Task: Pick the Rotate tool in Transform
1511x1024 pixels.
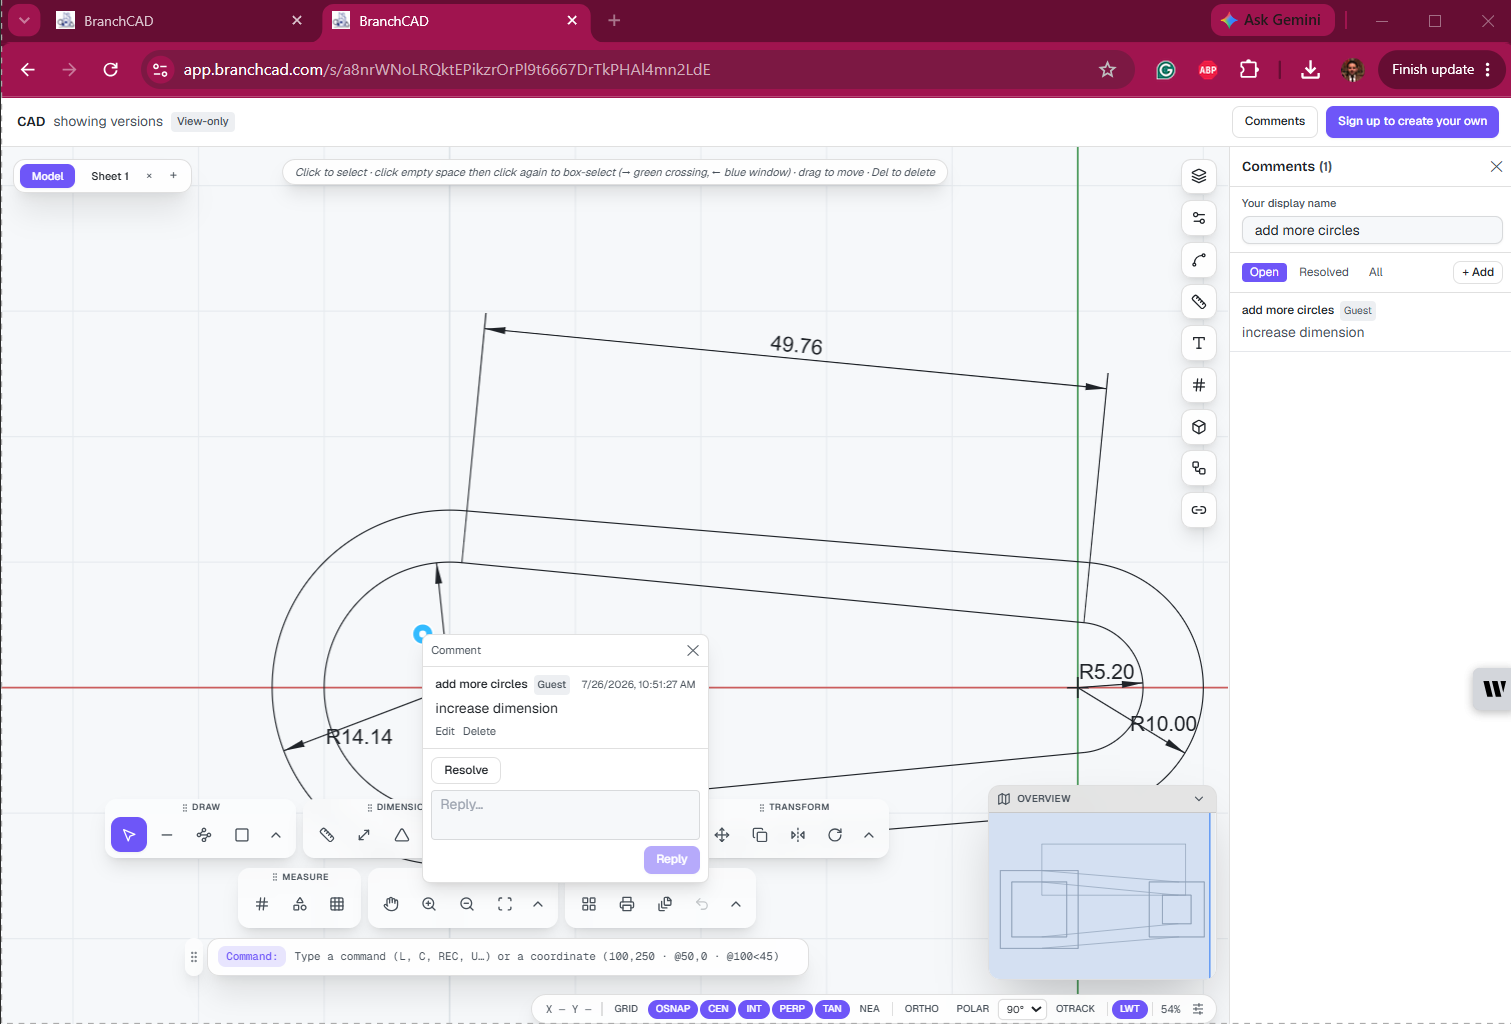Action: tap(835, 835)
